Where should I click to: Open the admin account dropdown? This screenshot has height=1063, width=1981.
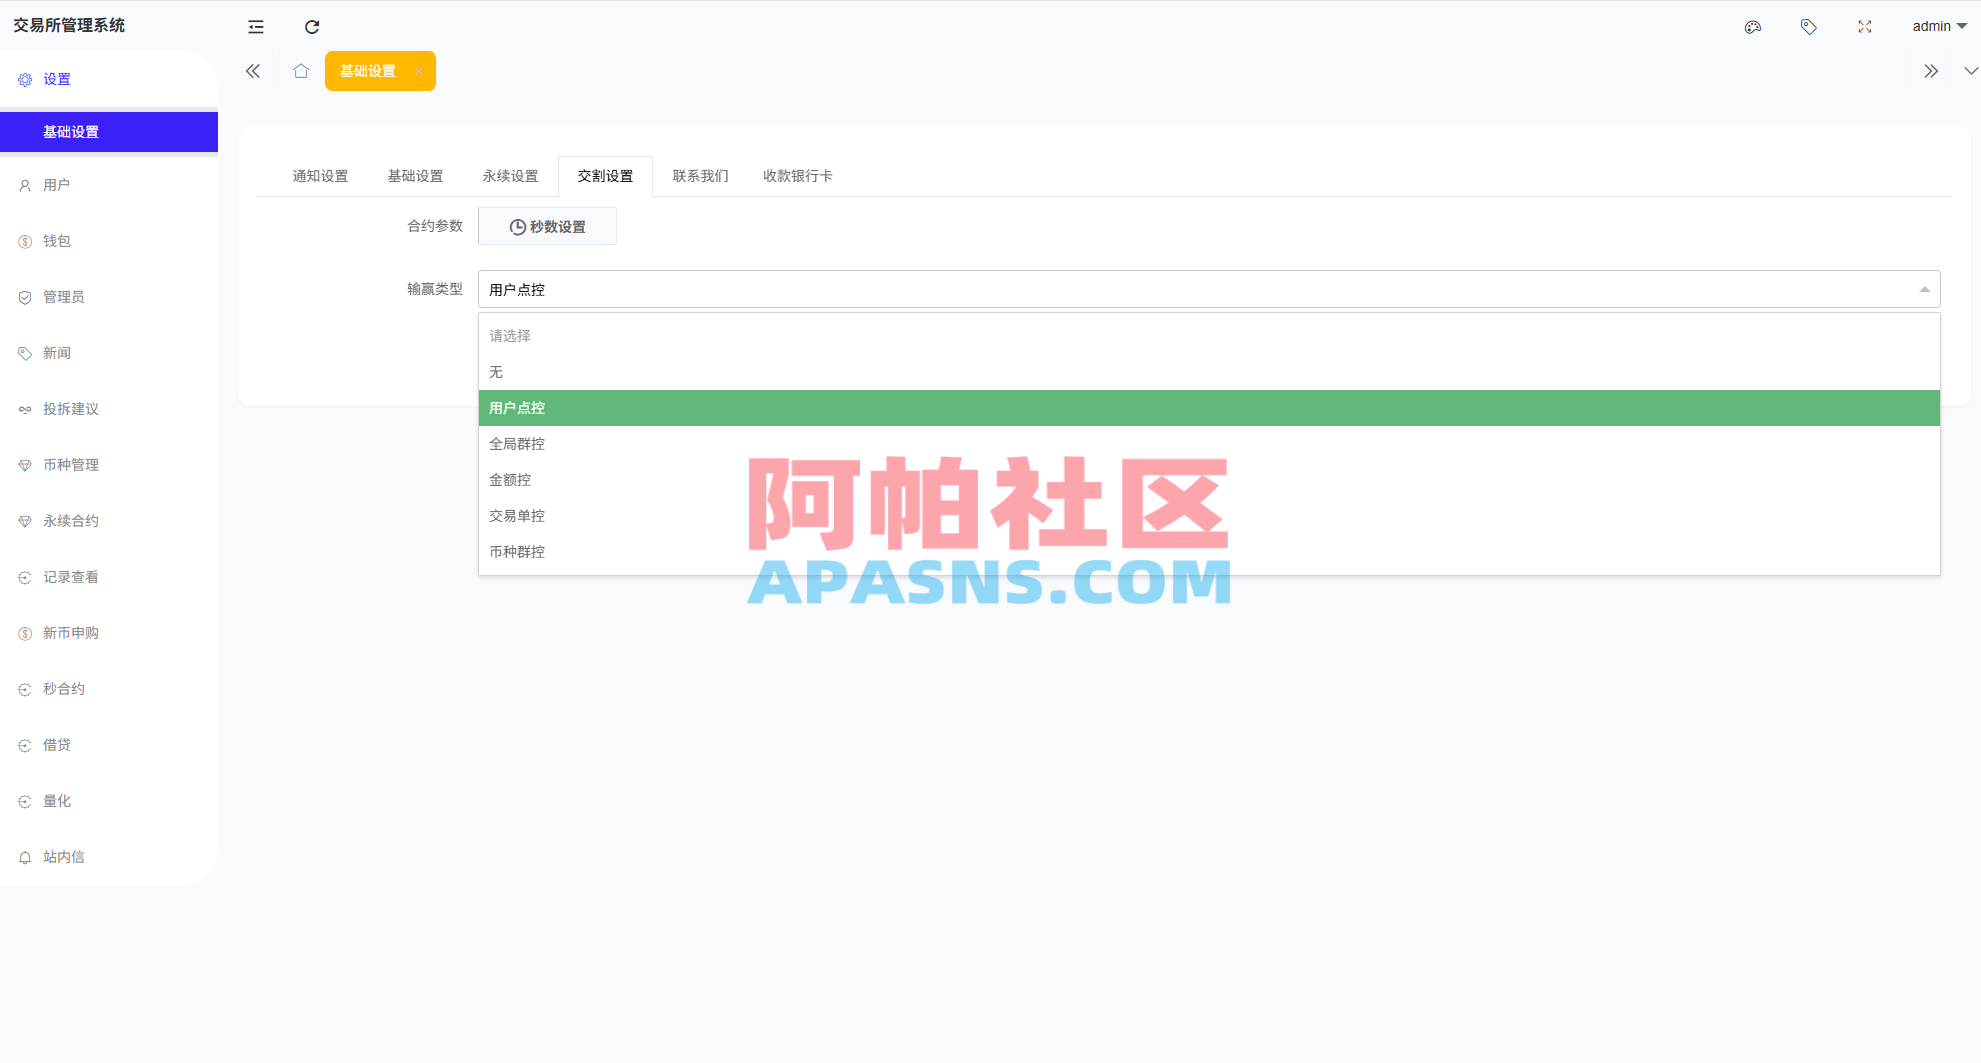click(1938, 26)
